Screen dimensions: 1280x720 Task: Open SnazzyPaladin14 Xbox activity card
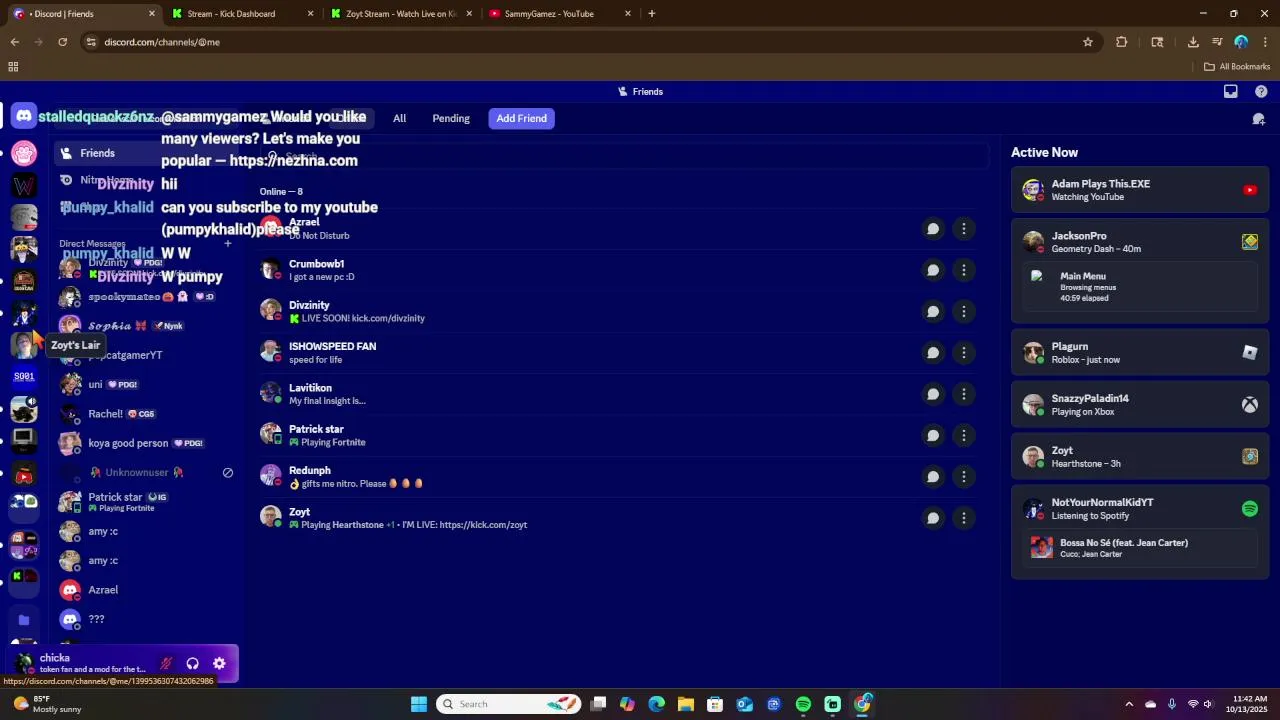pyautogui.click(x=1140, y=404)
